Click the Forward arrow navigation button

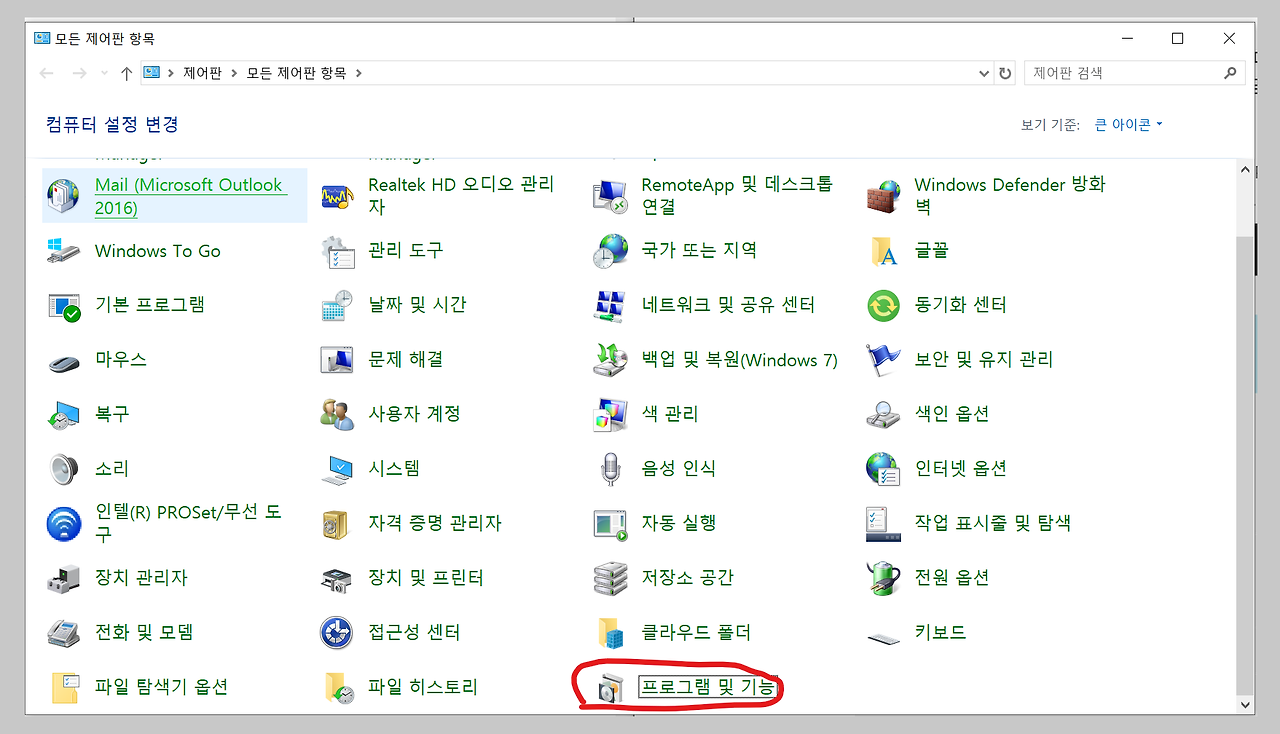(80, 73)
